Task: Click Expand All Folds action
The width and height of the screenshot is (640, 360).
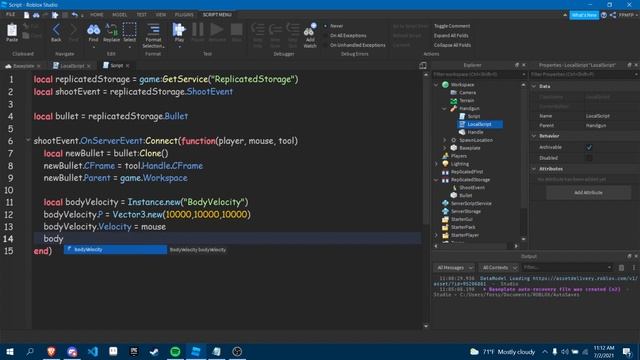Action: pos(451,36)
